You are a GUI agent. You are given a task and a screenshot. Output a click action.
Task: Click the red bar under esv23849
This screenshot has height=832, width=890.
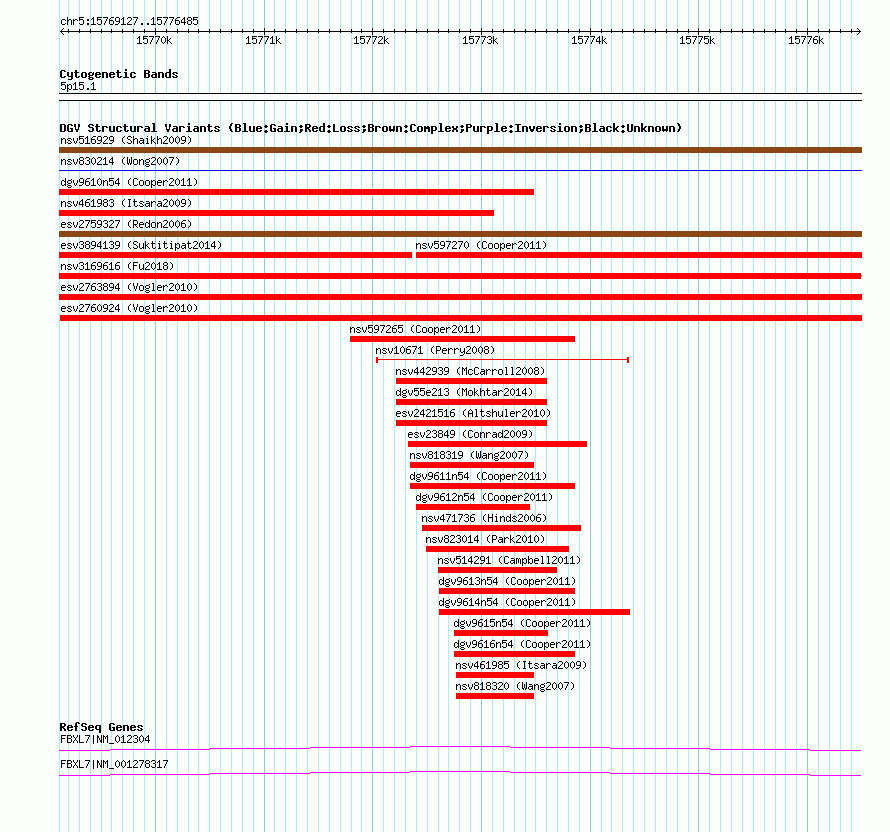tap(497, 444)
